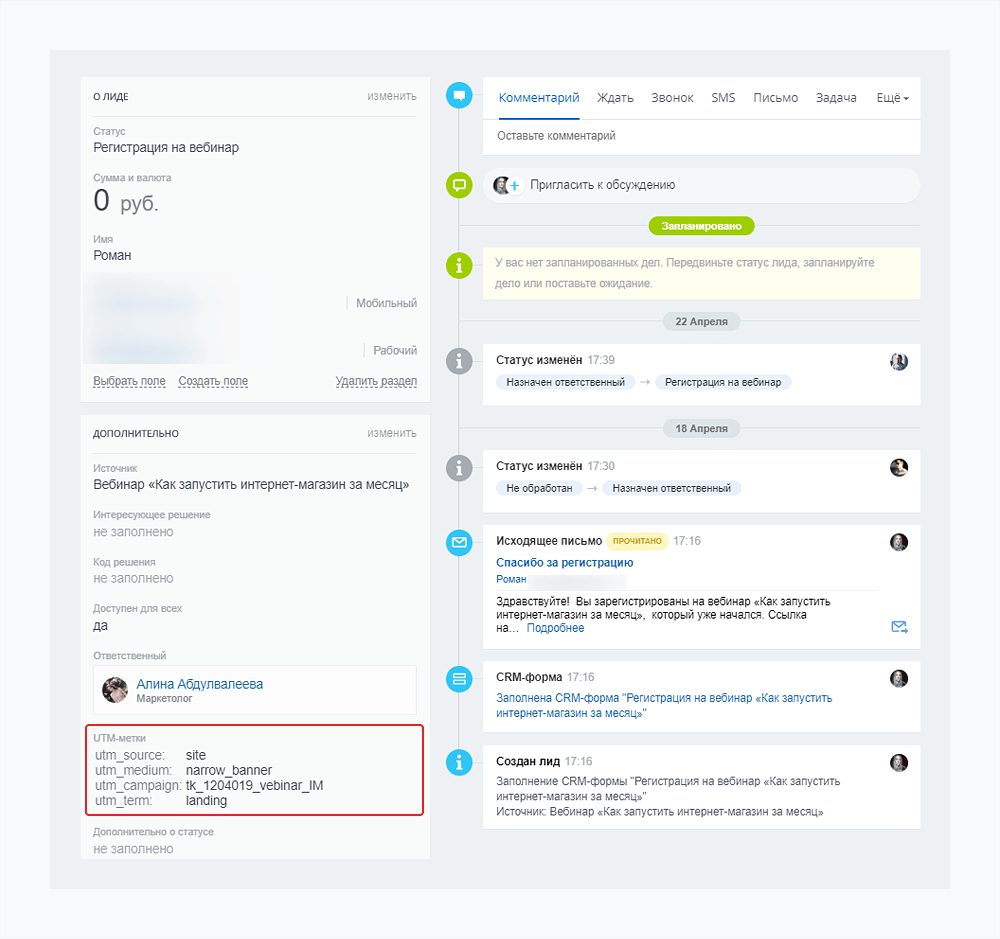Click the ПРОЧИТАНО label on email
Image resolution: width=1000 pixels, height=939 pixels.
(637, 541)
